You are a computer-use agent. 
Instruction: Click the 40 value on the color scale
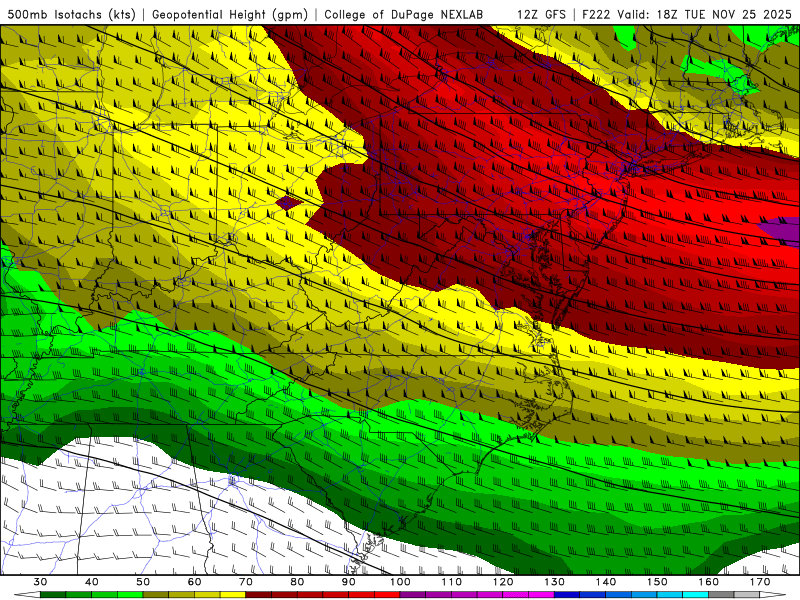(92, 582)
